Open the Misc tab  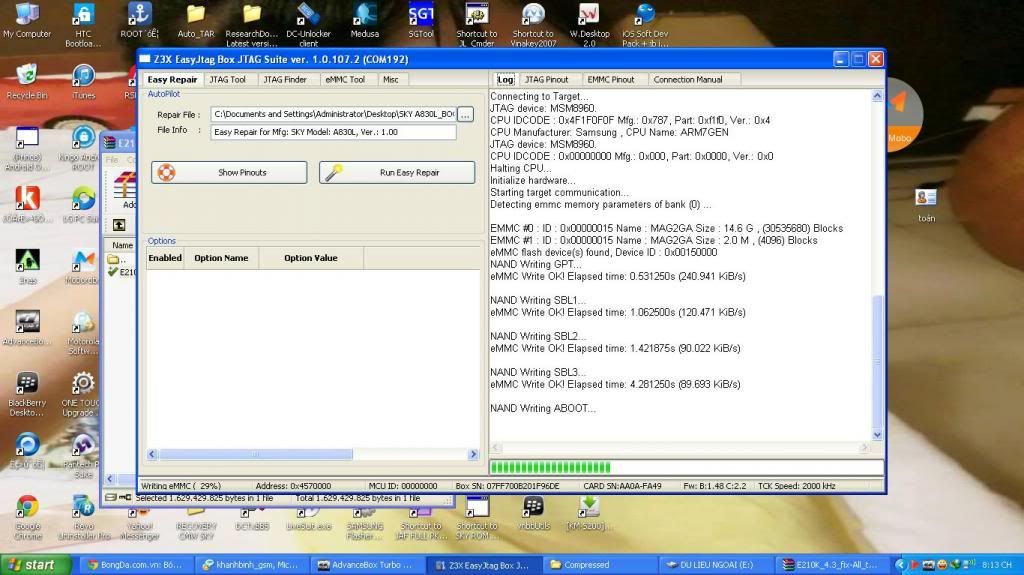coord(391,79)
